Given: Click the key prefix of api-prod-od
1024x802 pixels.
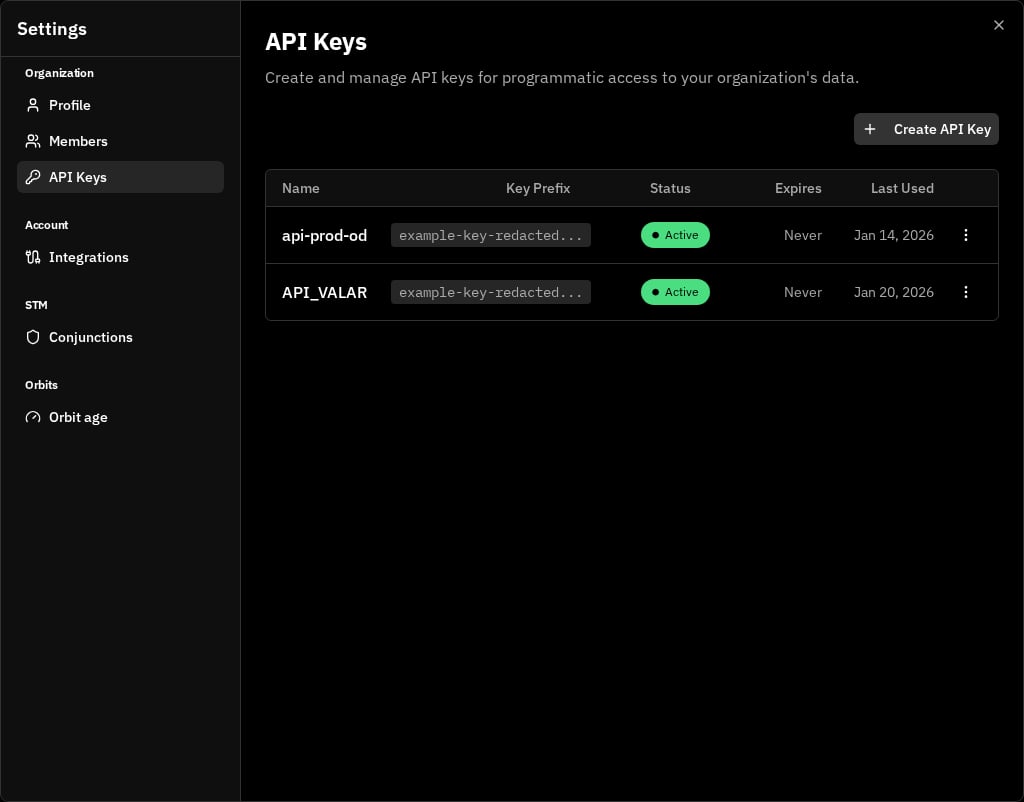Looking at the screenshot, I should tap(490, 235).
